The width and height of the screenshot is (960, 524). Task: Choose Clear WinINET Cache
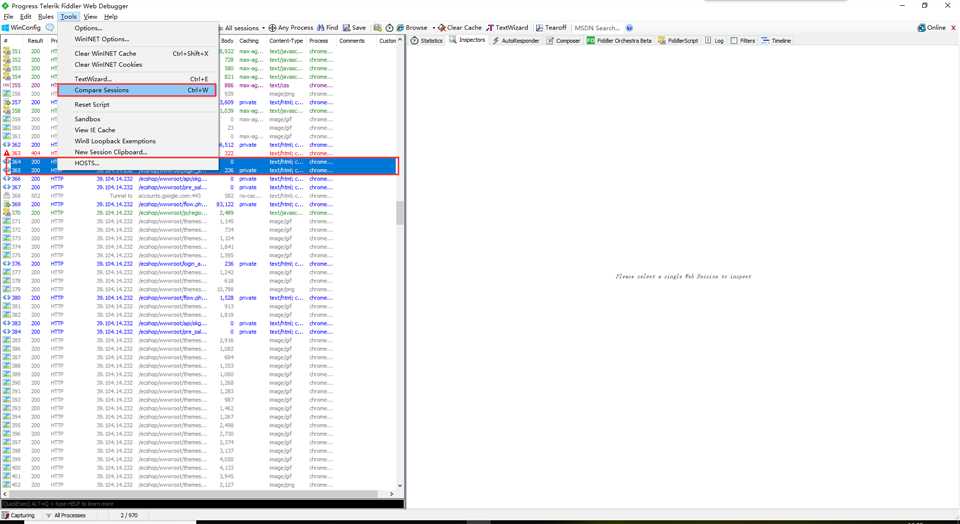tap(138, 54)
